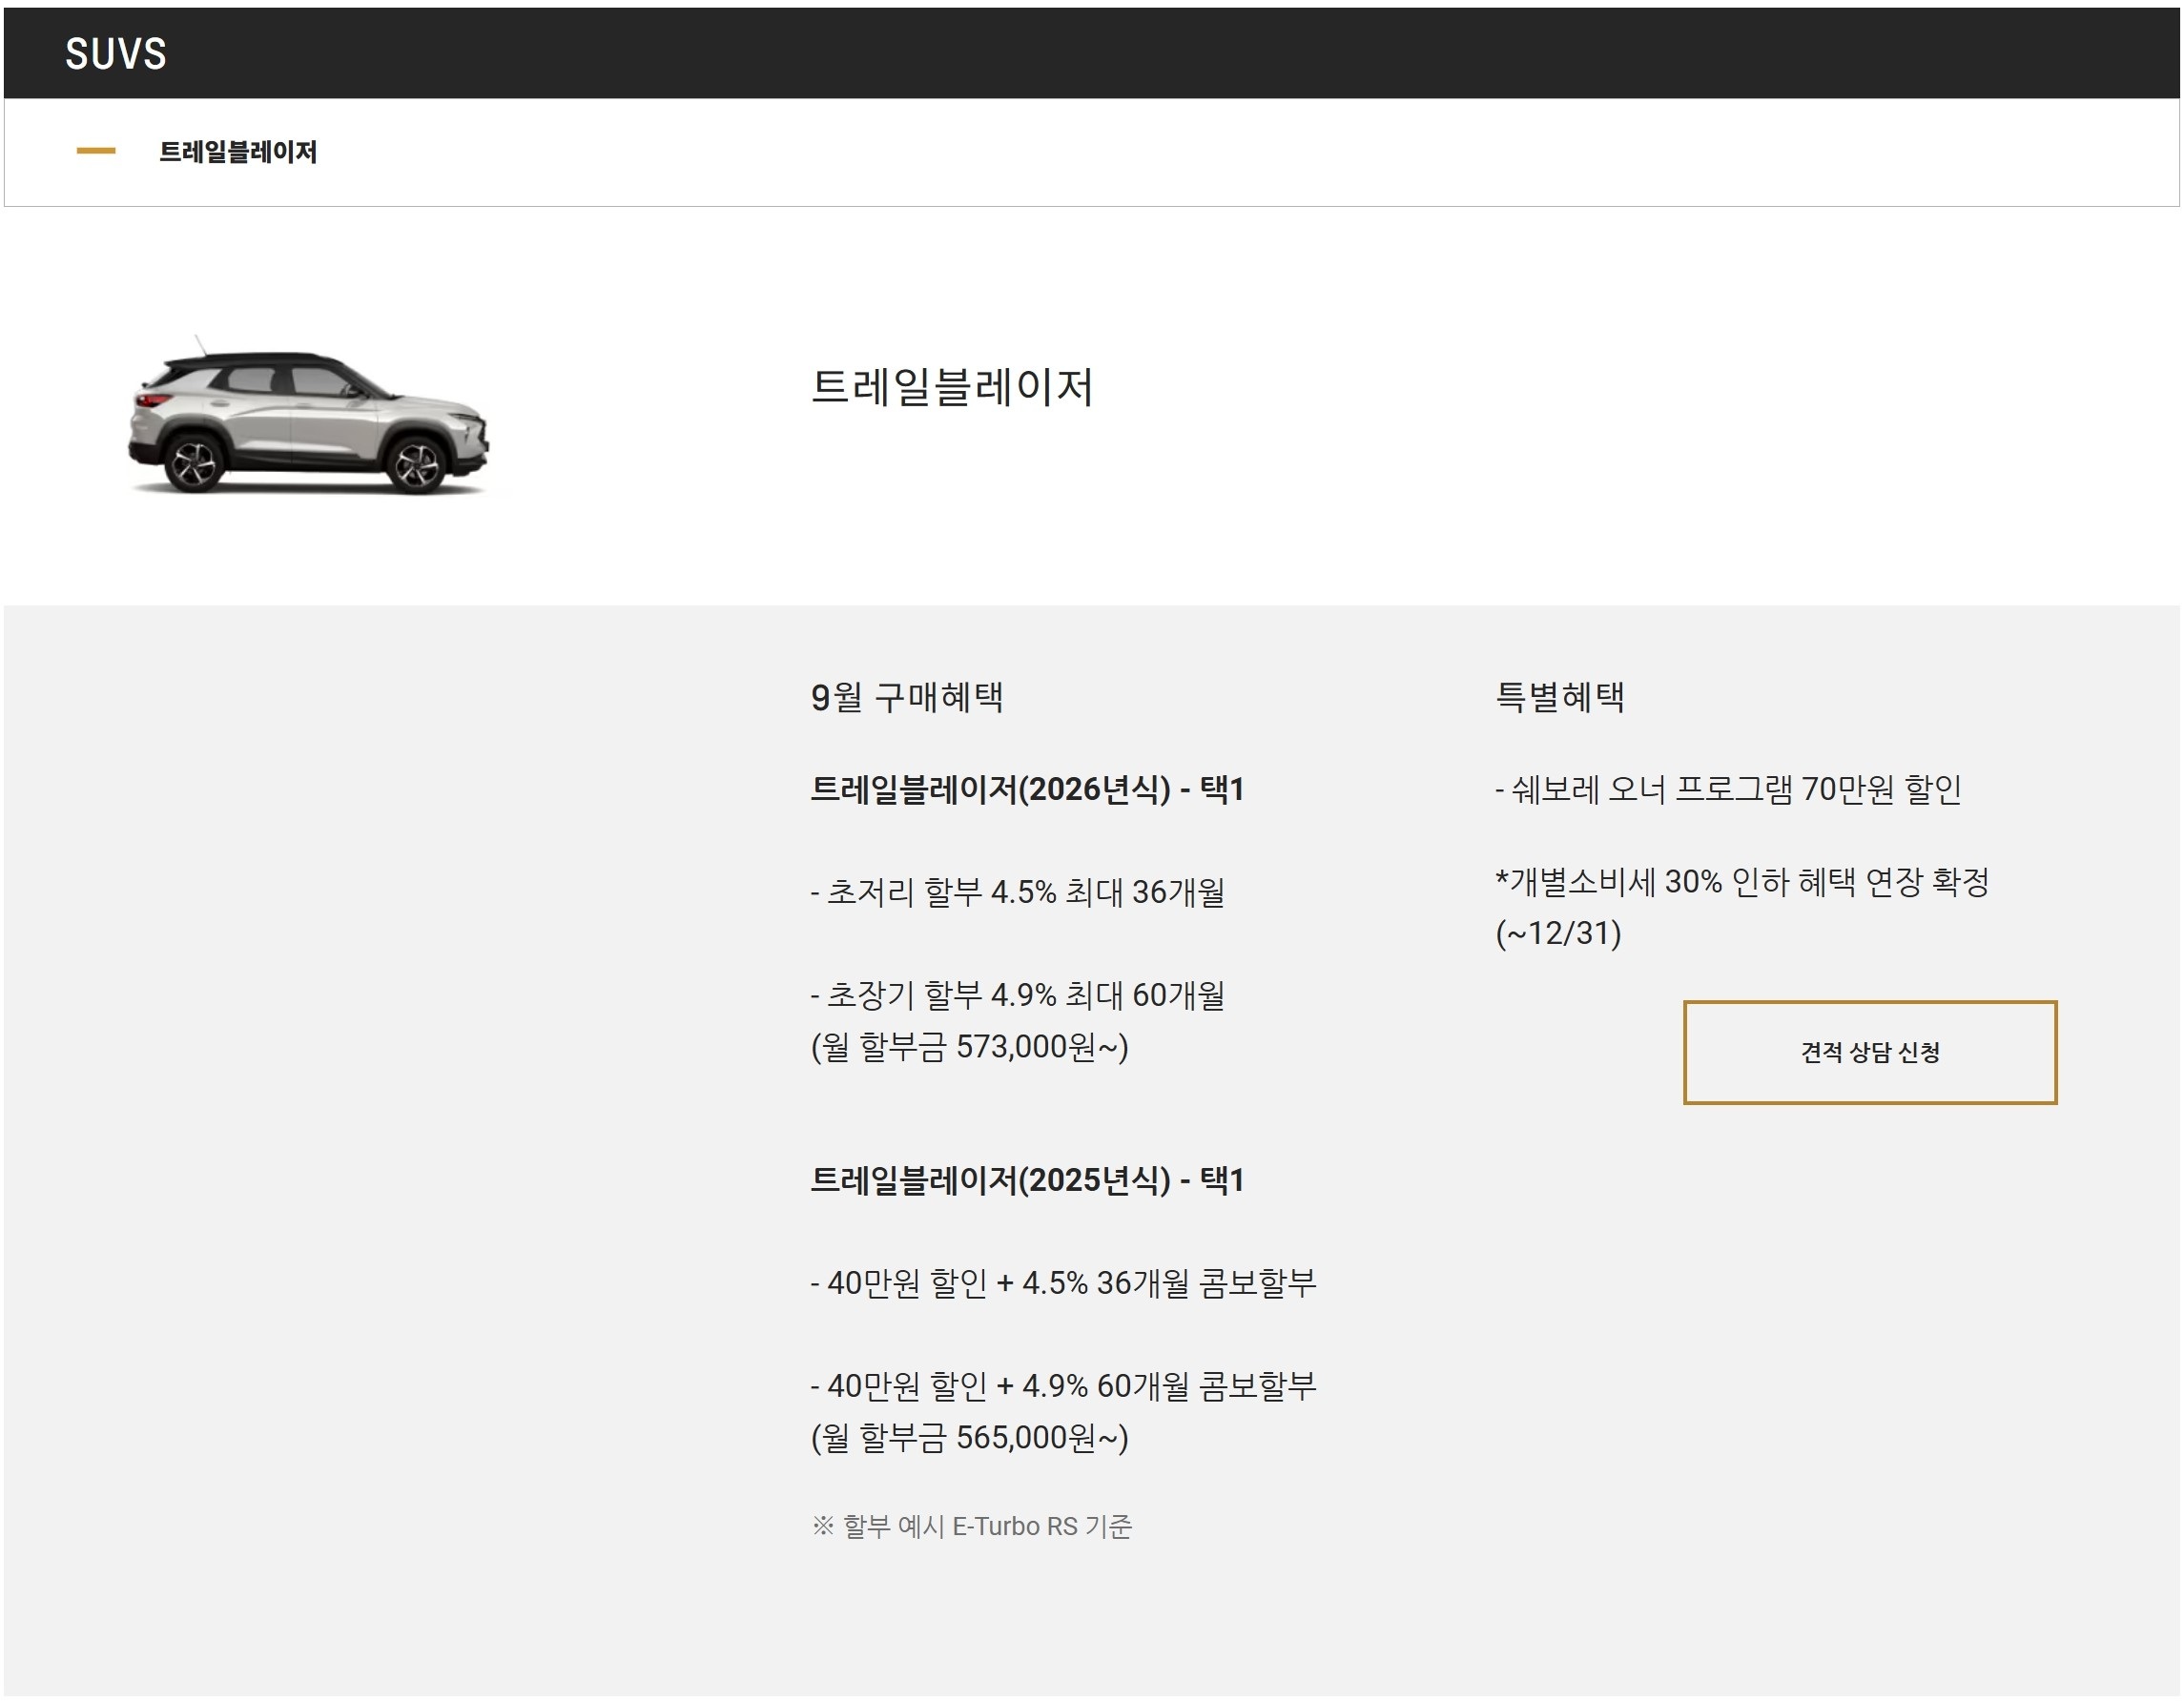Click the E-Turbo RS 기준 footnote
This screenshot has height=1701, width=2184.
pos(971,1527)
